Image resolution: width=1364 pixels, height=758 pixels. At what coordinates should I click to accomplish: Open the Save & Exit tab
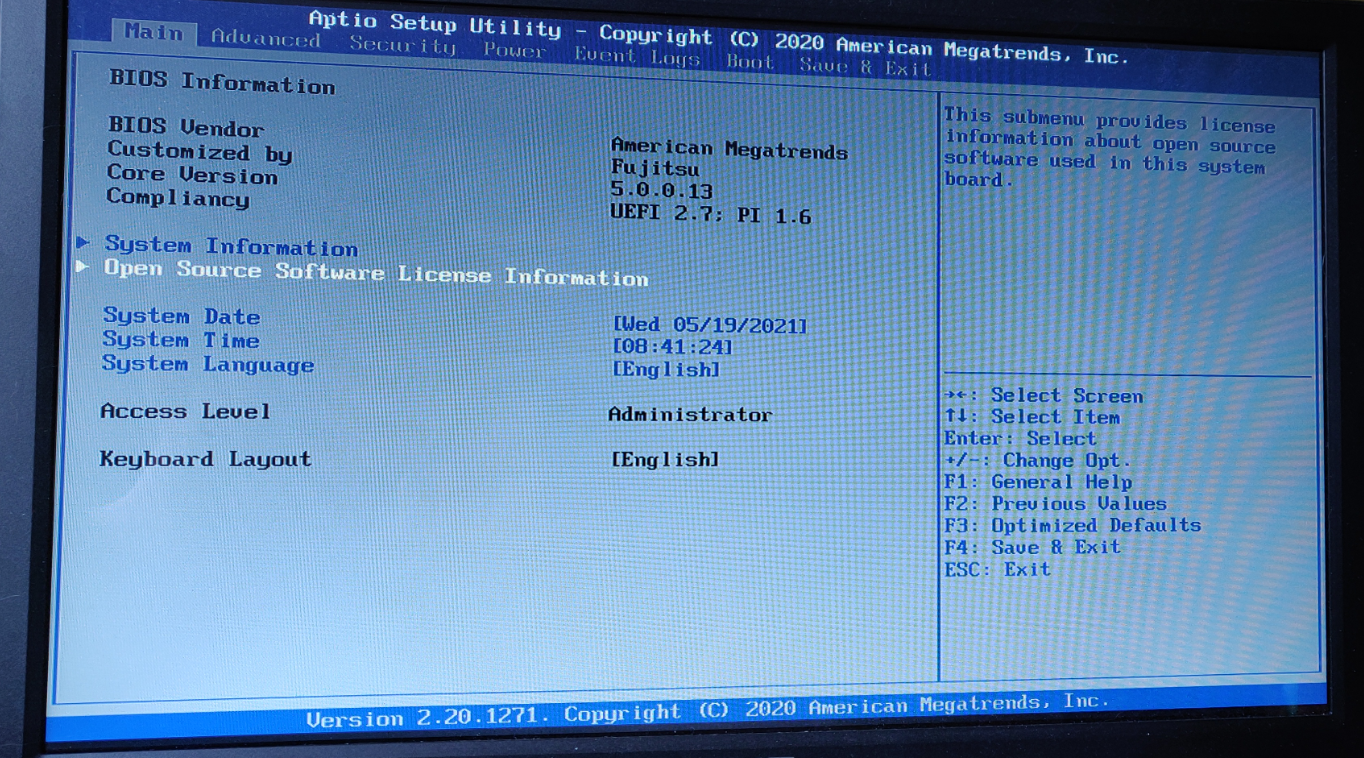click(x=866, y=67)
